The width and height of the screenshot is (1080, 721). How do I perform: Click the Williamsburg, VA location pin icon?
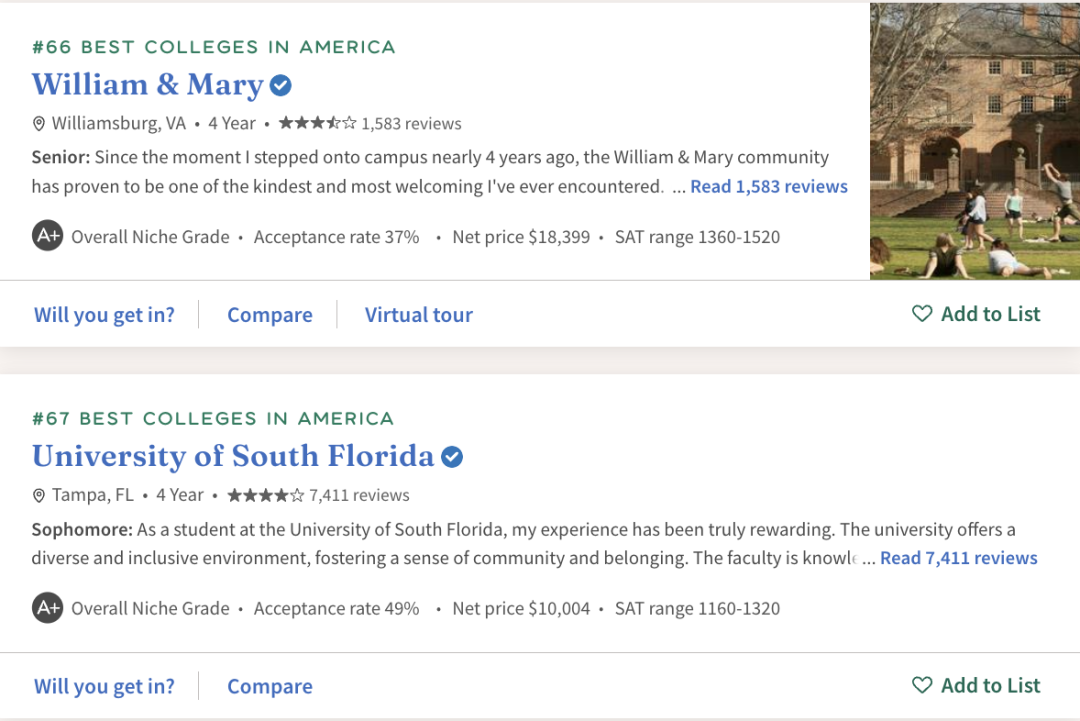(x=39, y=124)
